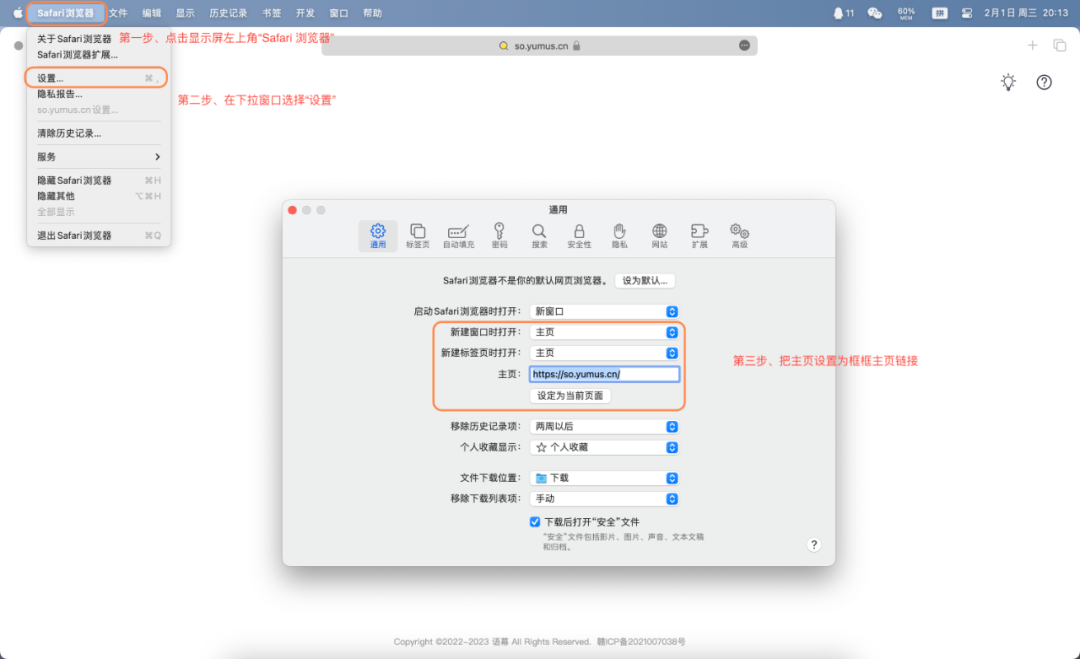Open the Privacy (隐私) hand icon pane
Image resolution: width=1080 pixels, height=659 pixels.
[x=619, y=236]
